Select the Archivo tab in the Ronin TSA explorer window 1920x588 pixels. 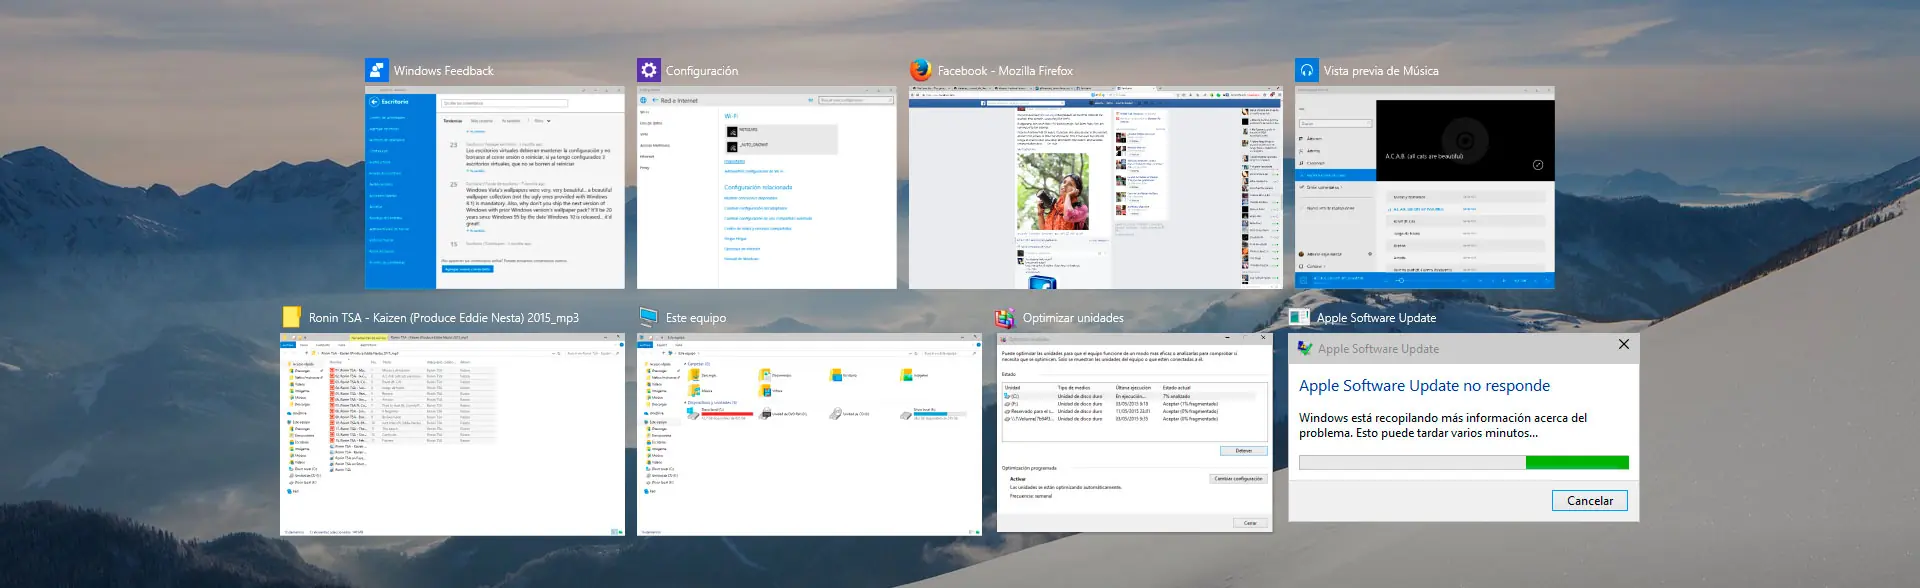pos(287,345)
